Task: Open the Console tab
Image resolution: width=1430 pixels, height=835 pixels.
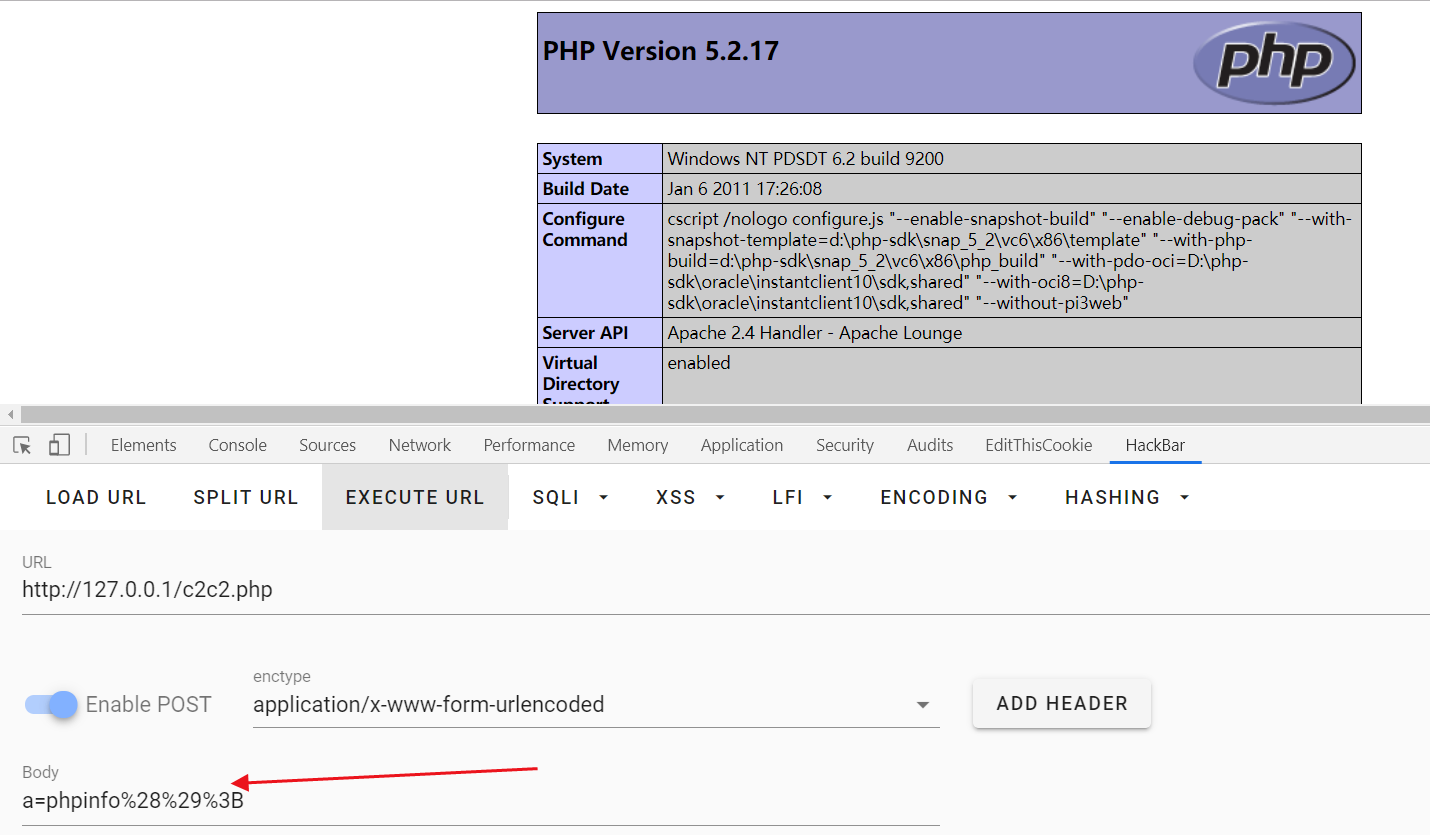Action: tap(237, 445)
